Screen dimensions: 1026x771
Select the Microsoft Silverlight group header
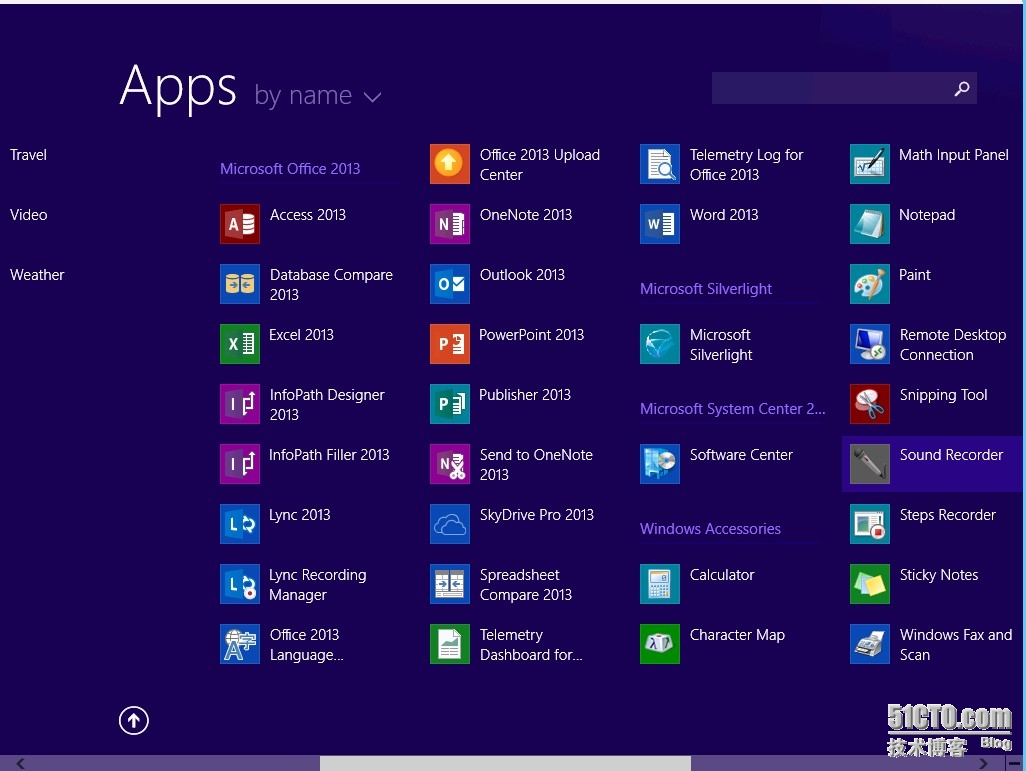(x=706, y=289)
